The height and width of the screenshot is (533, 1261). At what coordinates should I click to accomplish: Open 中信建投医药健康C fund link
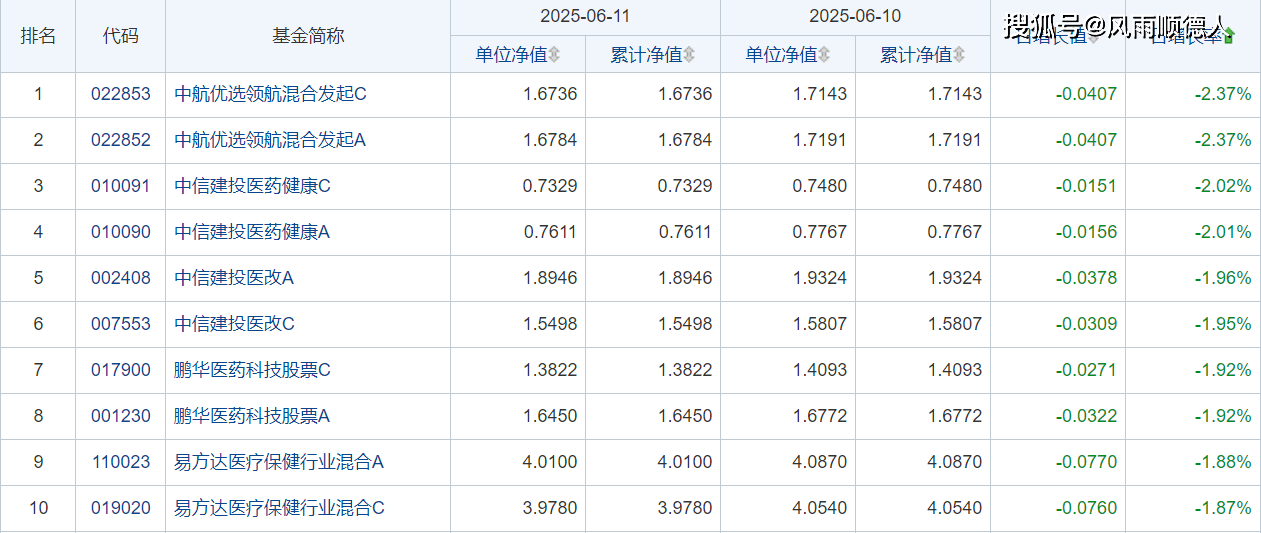click(253, 186)
